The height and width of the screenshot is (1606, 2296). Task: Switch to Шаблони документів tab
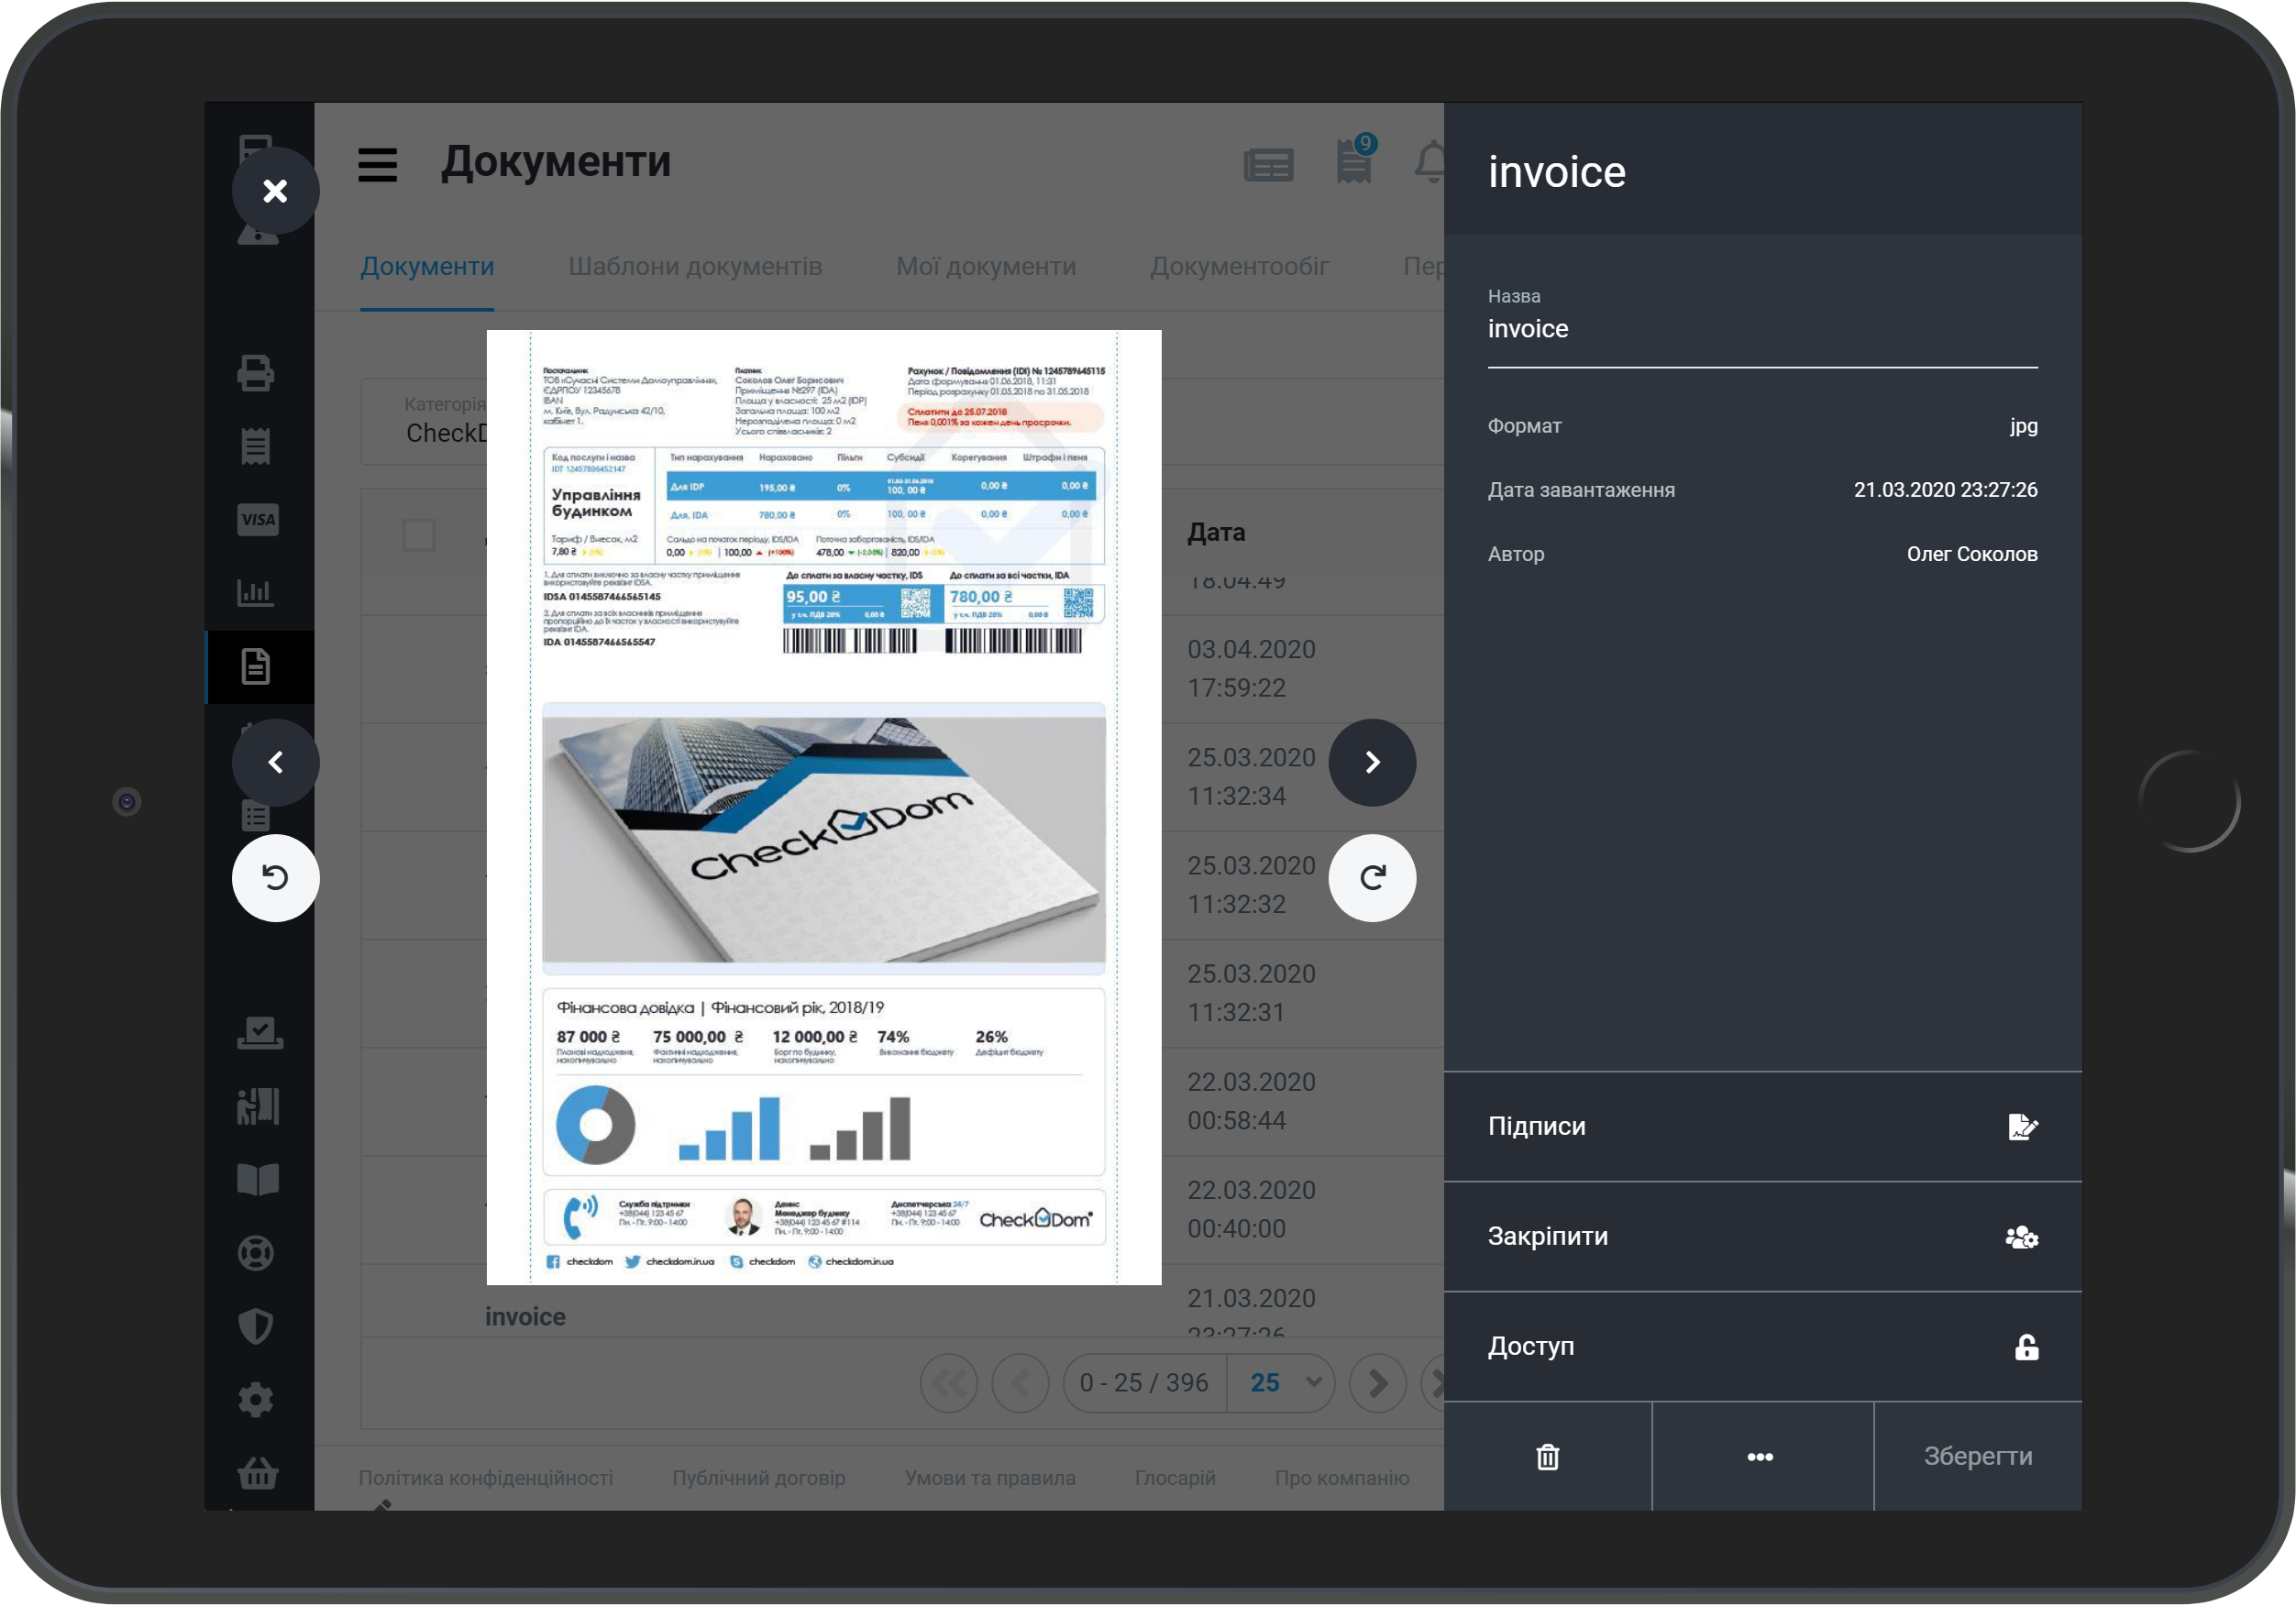click(x=695, y=266)
